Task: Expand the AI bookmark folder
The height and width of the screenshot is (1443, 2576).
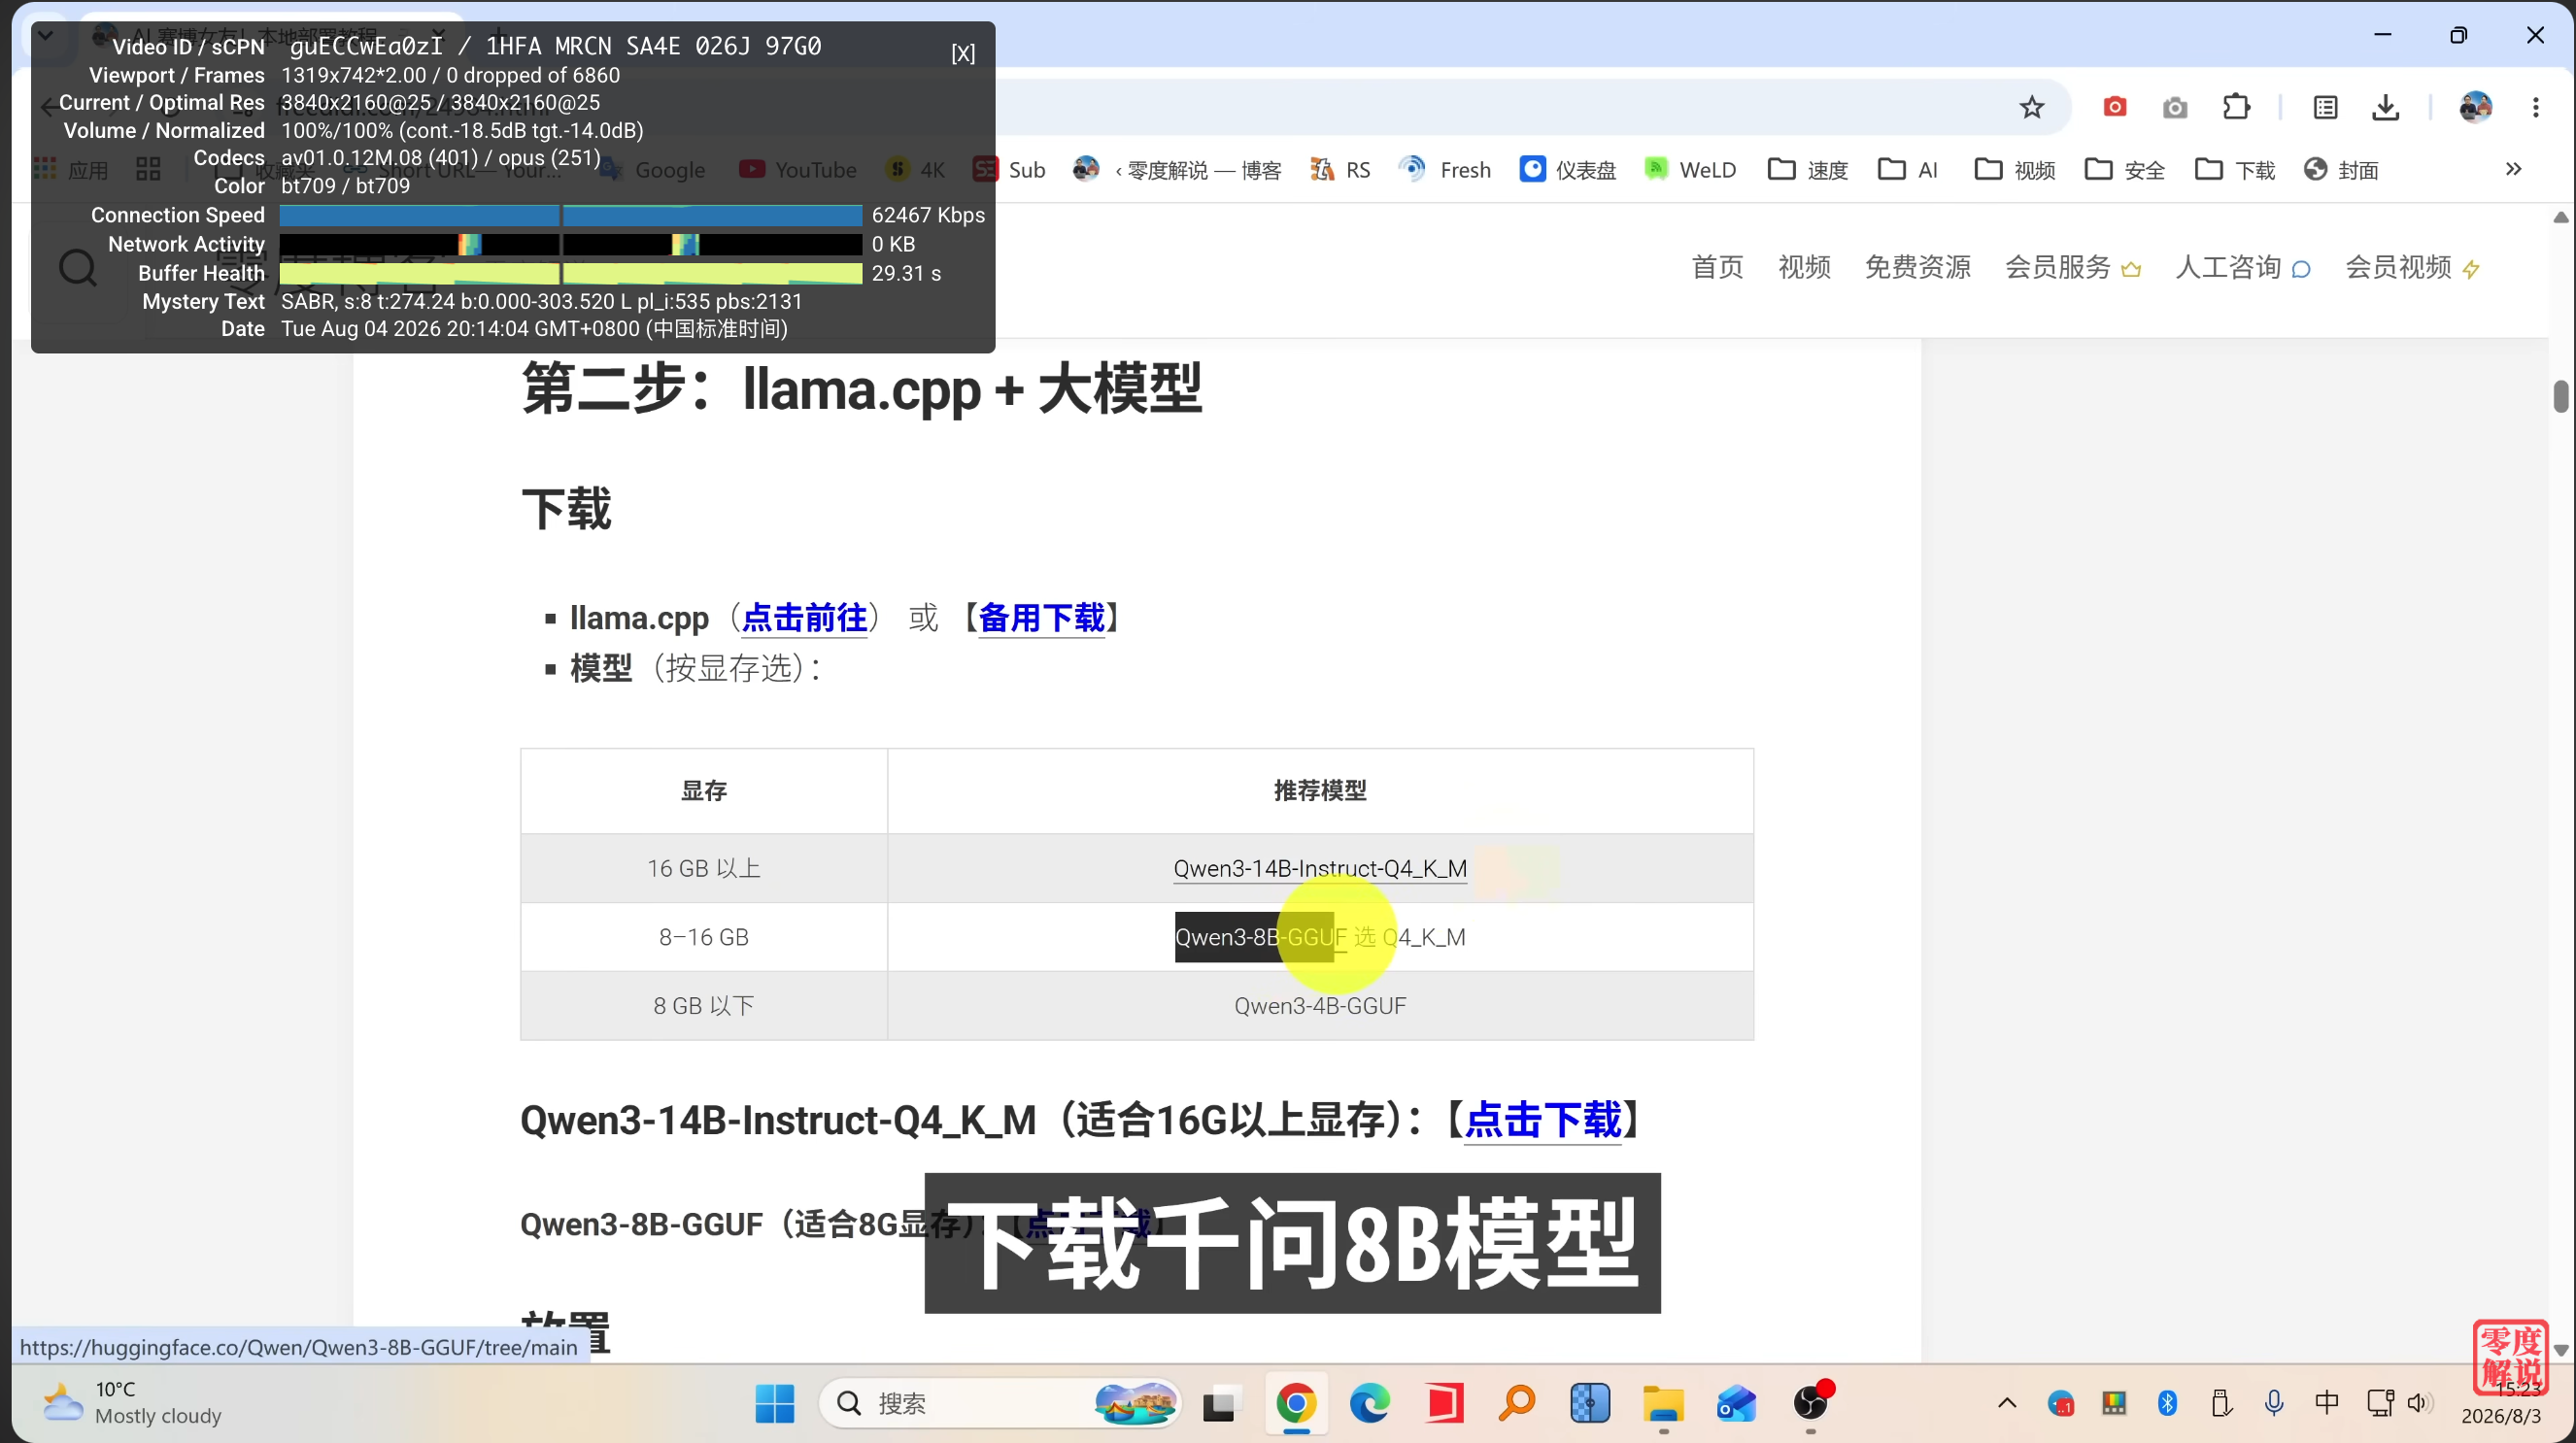Action: [x=1908, y=170]
